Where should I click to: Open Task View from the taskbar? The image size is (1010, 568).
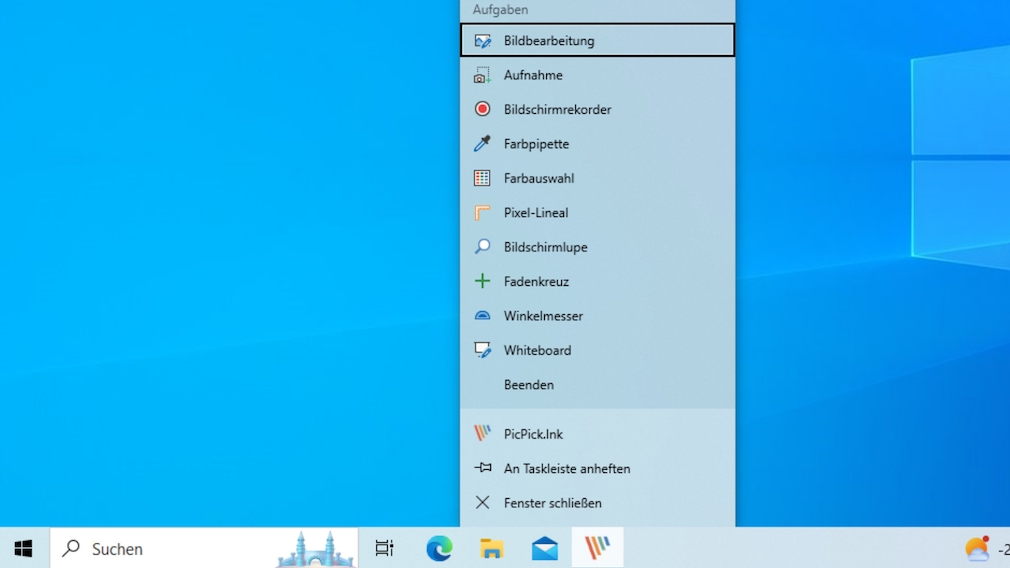coord(384,548)
